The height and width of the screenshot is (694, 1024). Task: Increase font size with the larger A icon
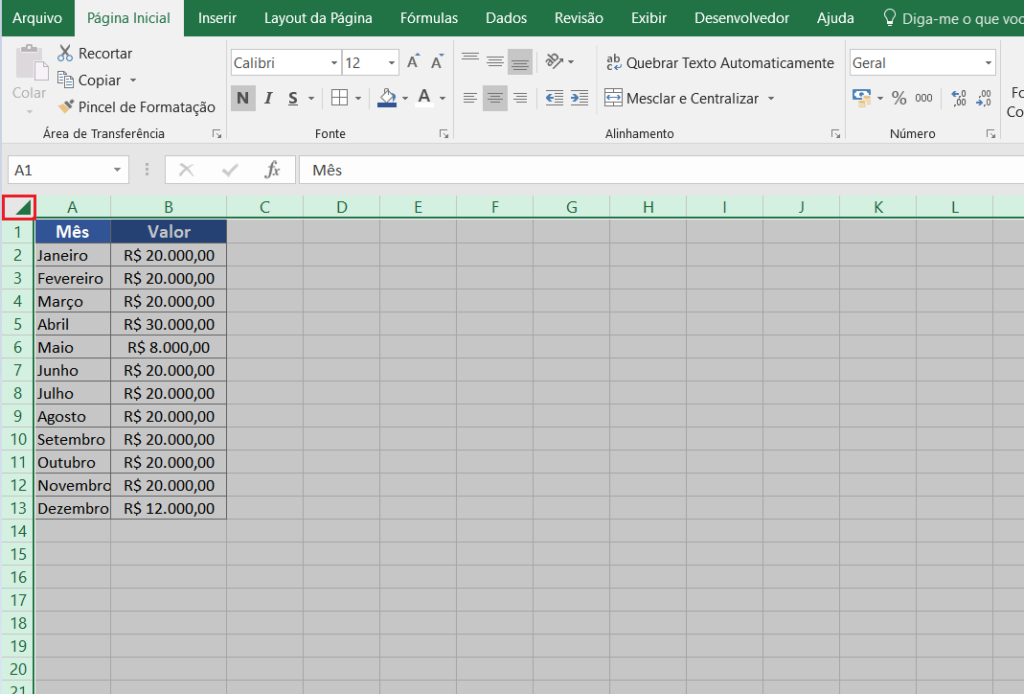click(x=413, y=62)
